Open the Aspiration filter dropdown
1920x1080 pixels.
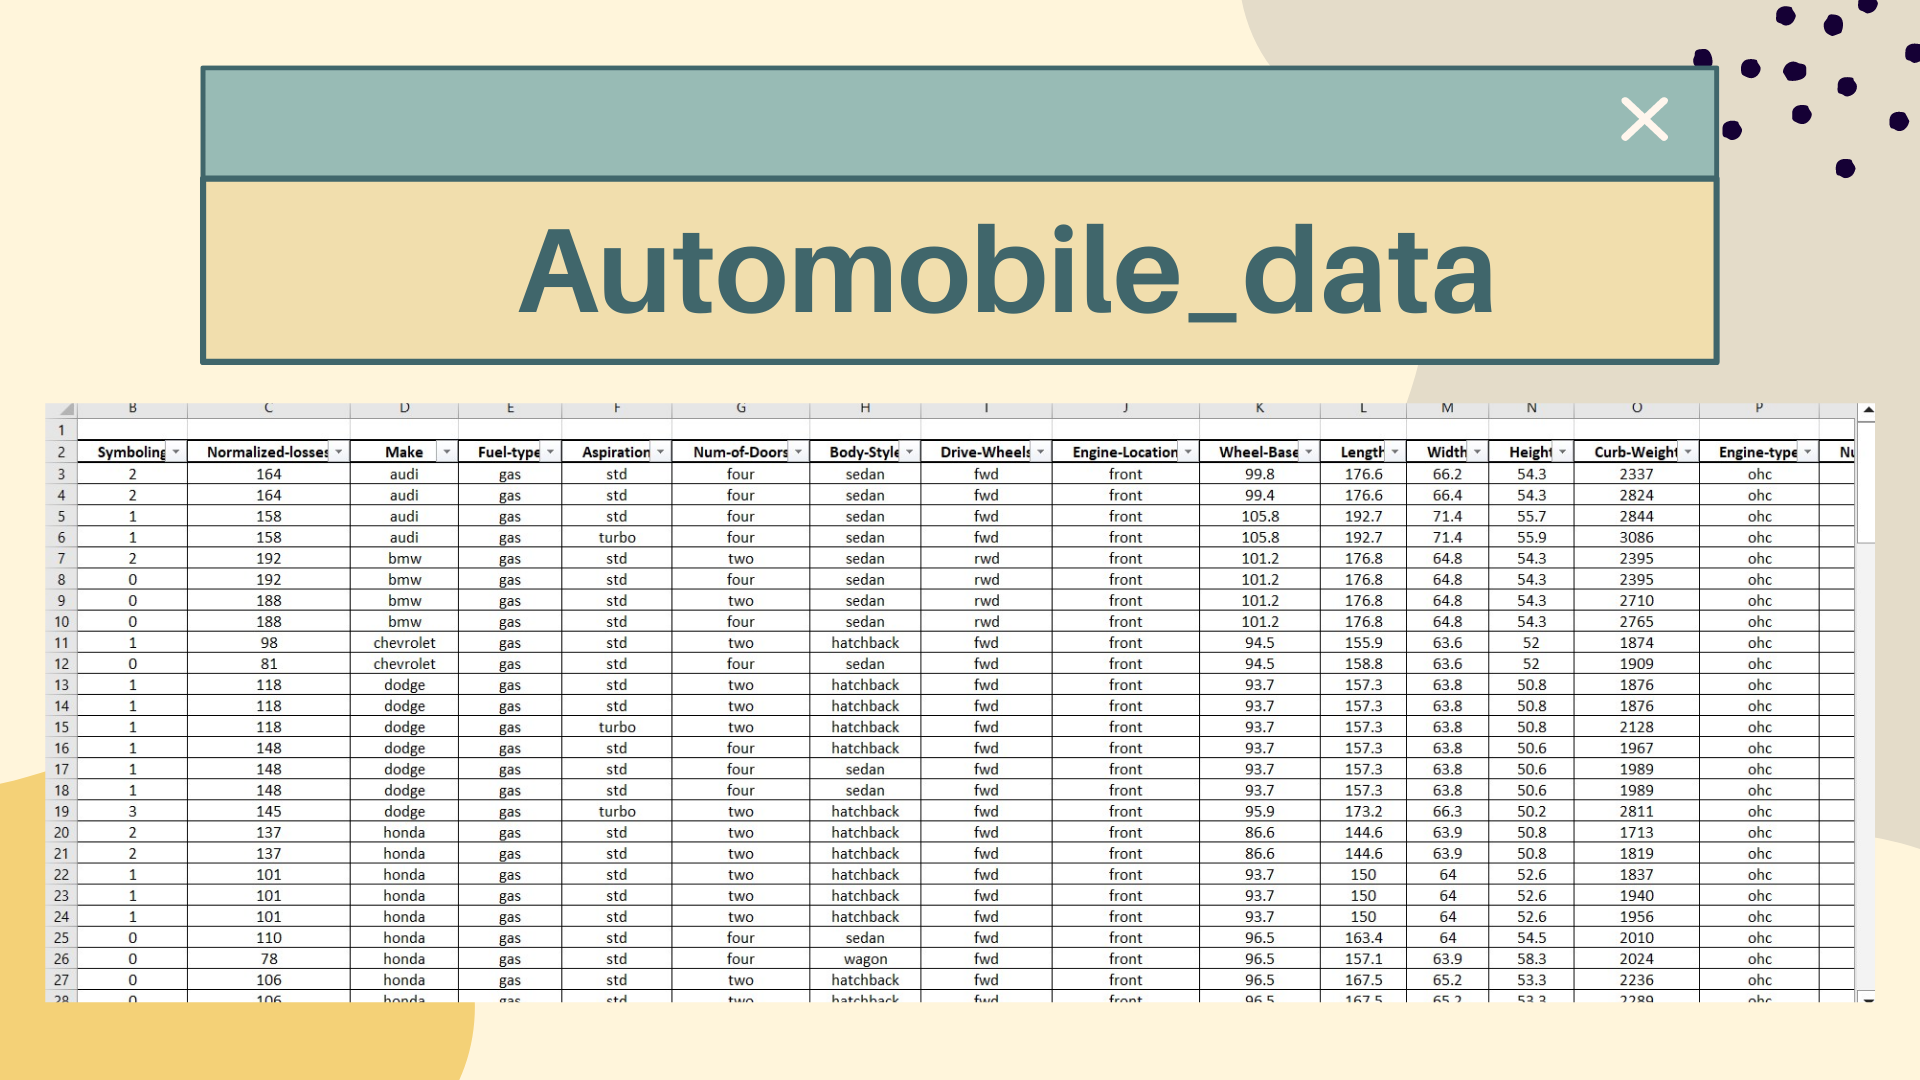(x=660, y=452)
